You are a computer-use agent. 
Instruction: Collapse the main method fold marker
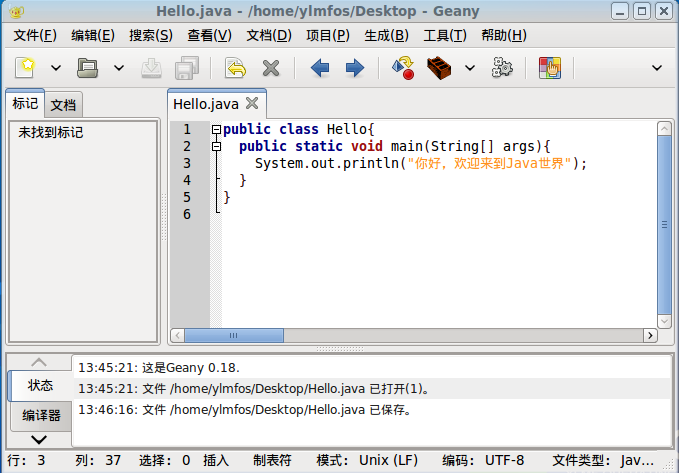(x=216, y=146)
